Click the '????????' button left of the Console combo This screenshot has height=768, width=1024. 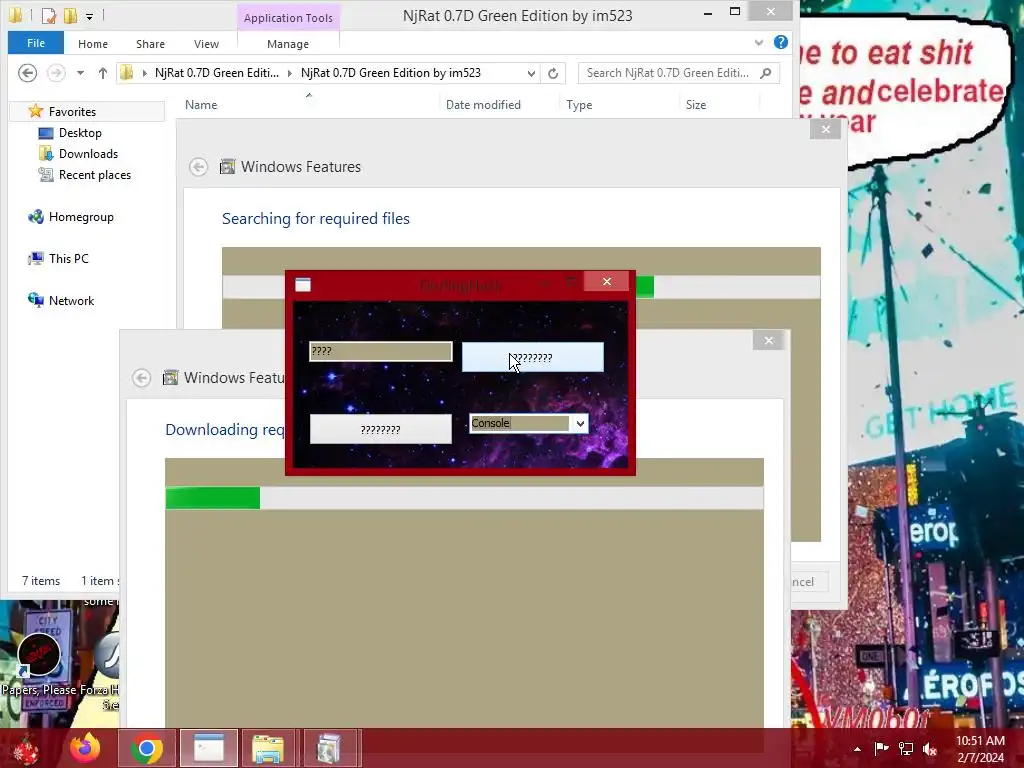coord(381,430)
